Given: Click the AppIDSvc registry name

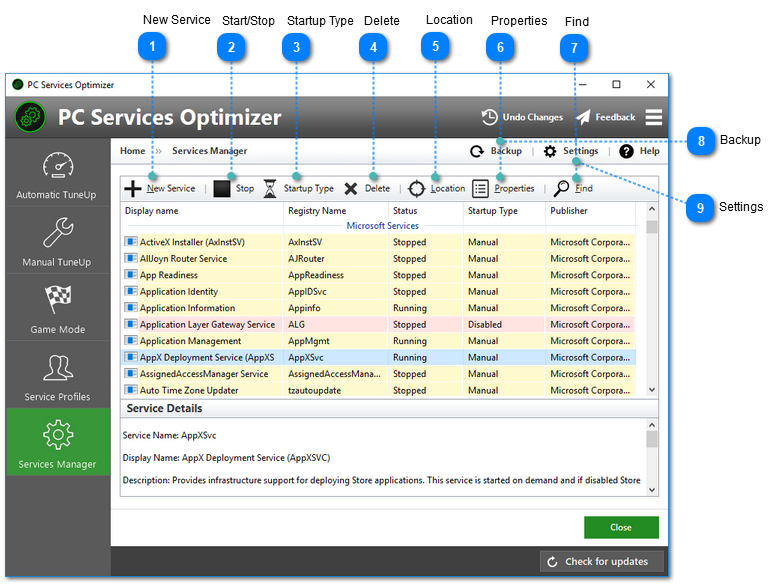Looking at the screenshot, I should click(x=307, y=292).
